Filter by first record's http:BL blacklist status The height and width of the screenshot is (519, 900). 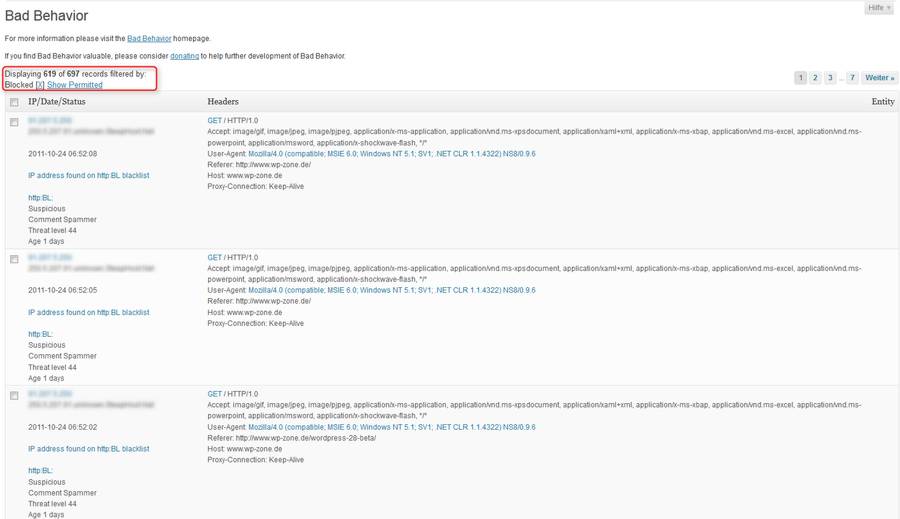click(x=88, y=176)
